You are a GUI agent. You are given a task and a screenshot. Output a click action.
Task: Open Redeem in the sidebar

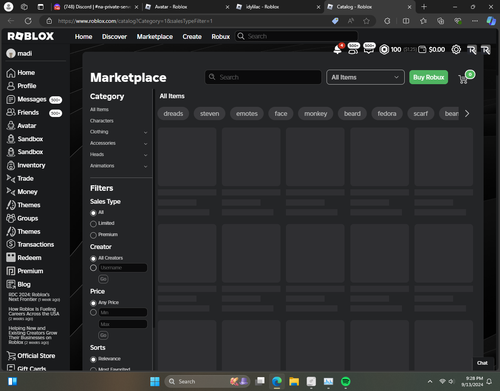tap(24, 258)
